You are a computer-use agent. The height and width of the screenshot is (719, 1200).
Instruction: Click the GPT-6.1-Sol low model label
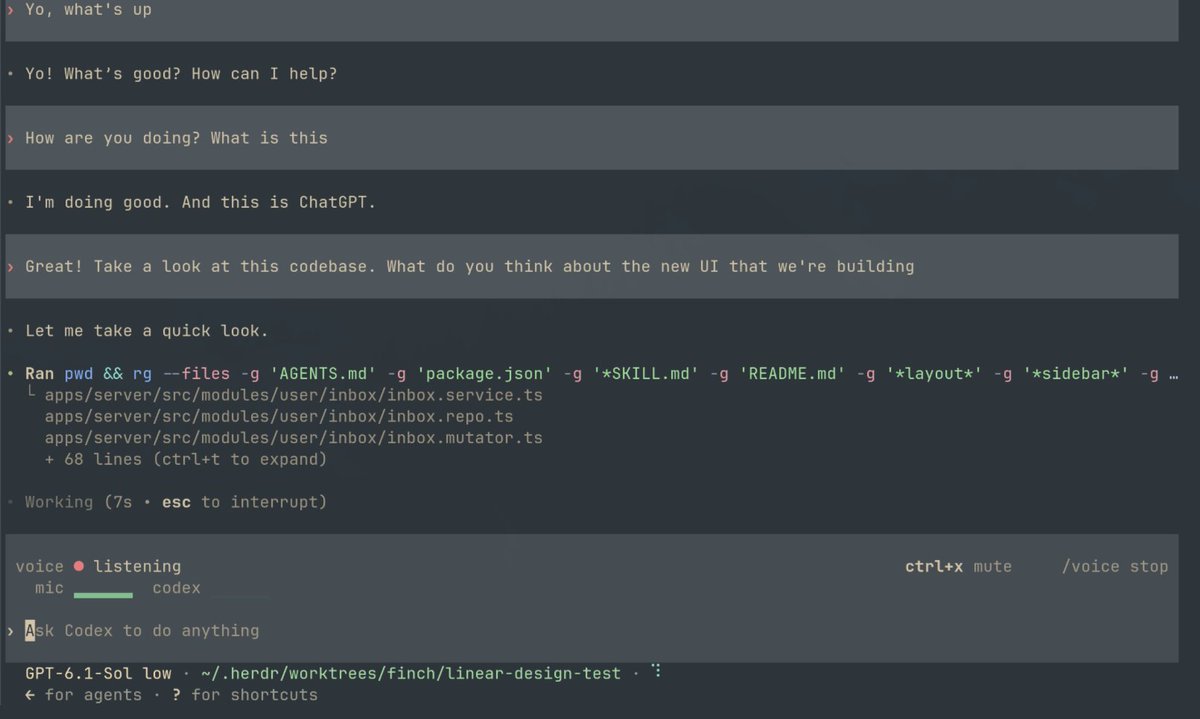tap(98, 674)
